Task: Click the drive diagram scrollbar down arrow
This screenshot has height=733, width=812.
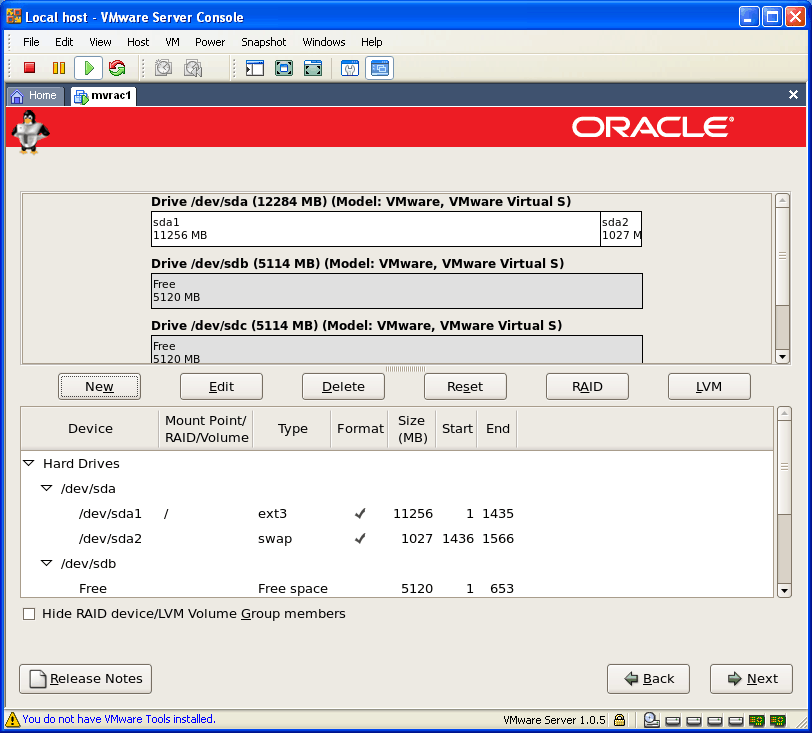Action: coord(783,357)
